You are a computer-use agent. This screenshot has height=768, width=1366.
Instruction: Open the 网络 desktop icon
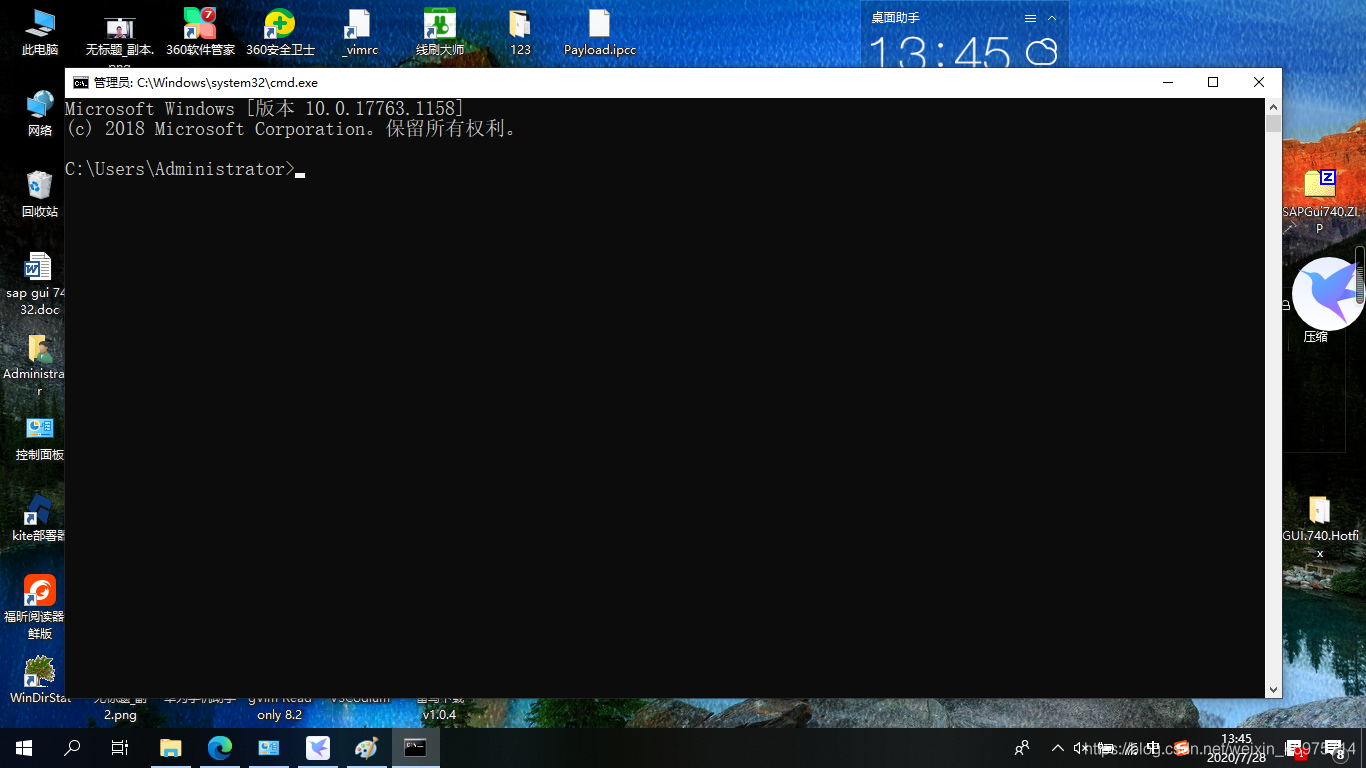coord(40,113)
